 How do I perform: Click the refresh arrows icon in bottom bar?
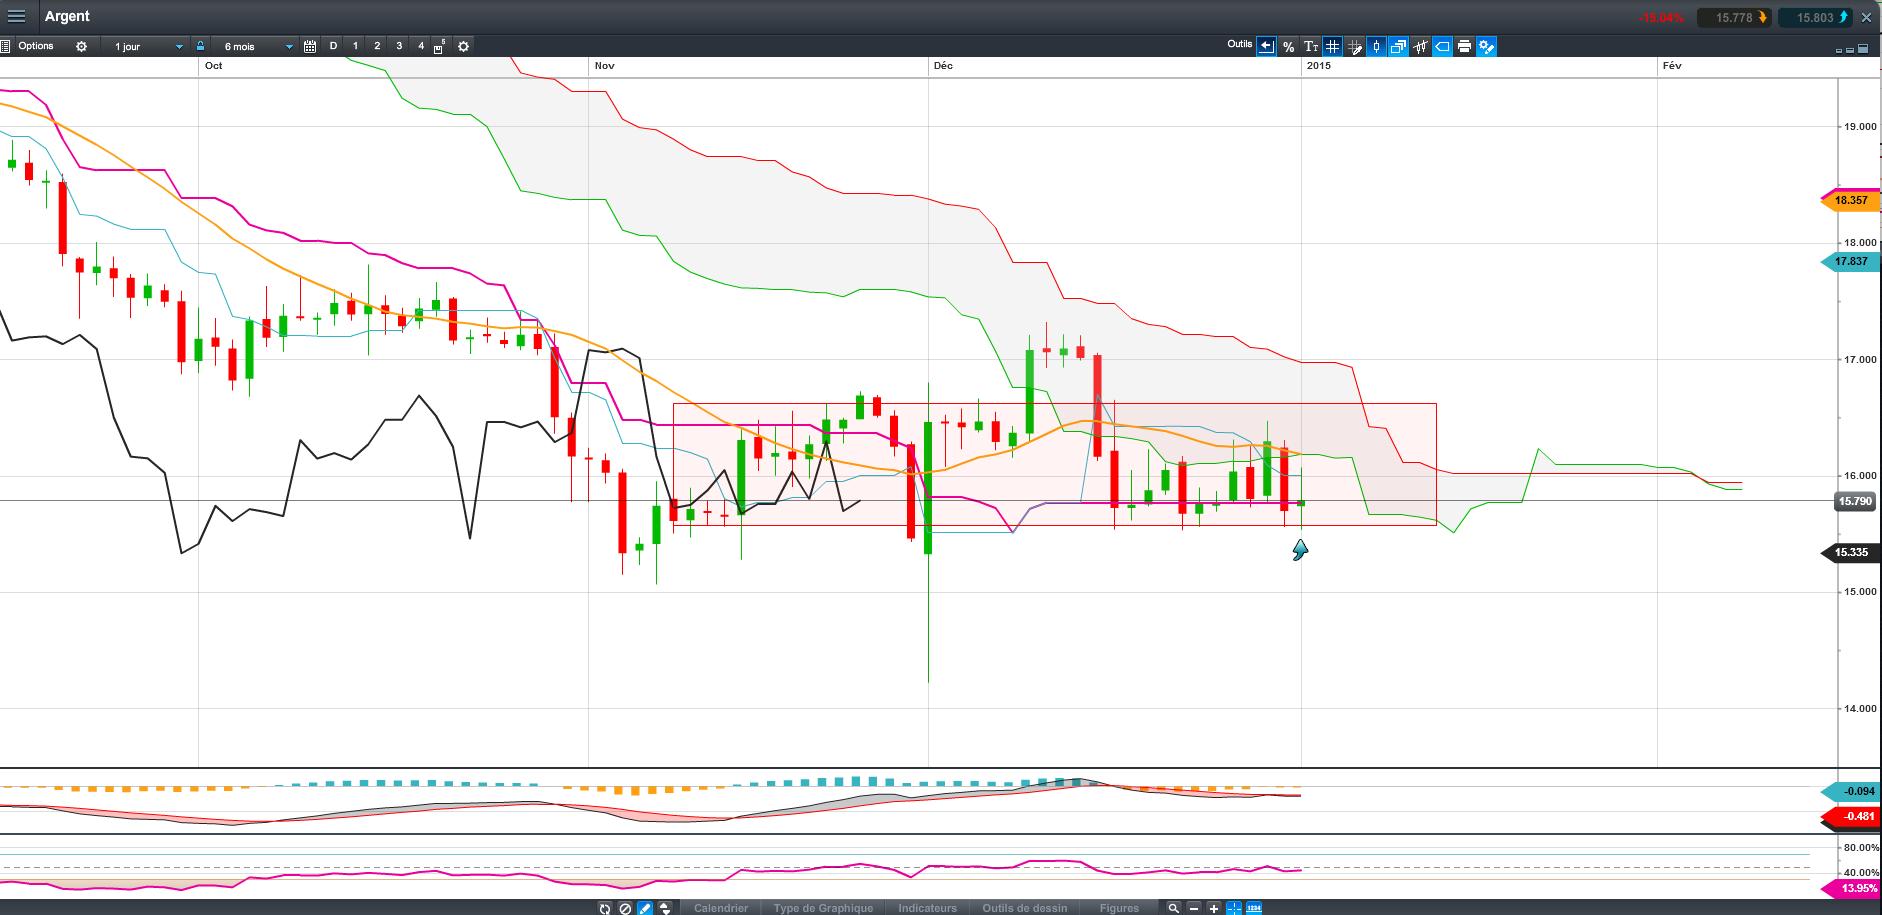604,908
